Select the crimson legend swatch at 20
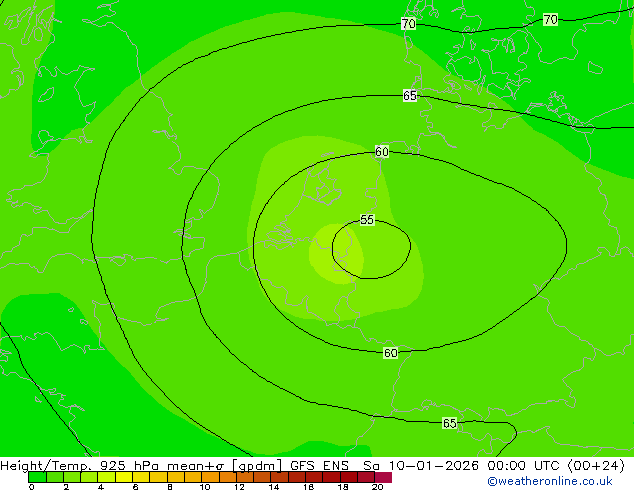634x490 pixels. 383,477
